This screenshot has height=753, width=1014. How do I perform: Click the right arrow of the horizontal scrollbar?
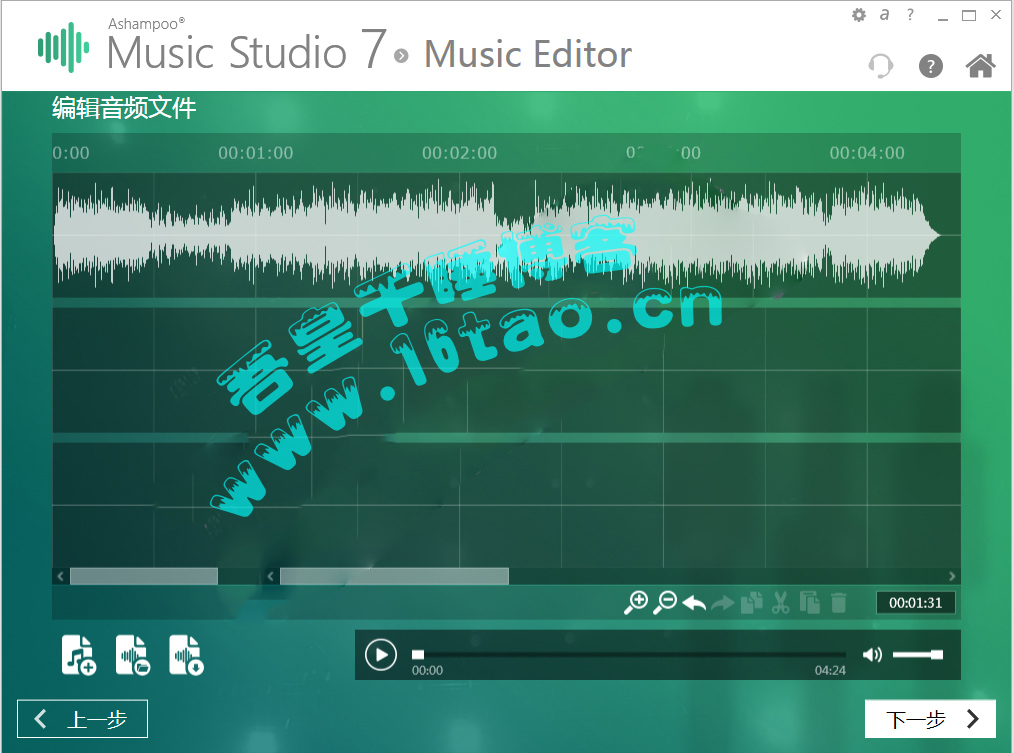(952, 576)
